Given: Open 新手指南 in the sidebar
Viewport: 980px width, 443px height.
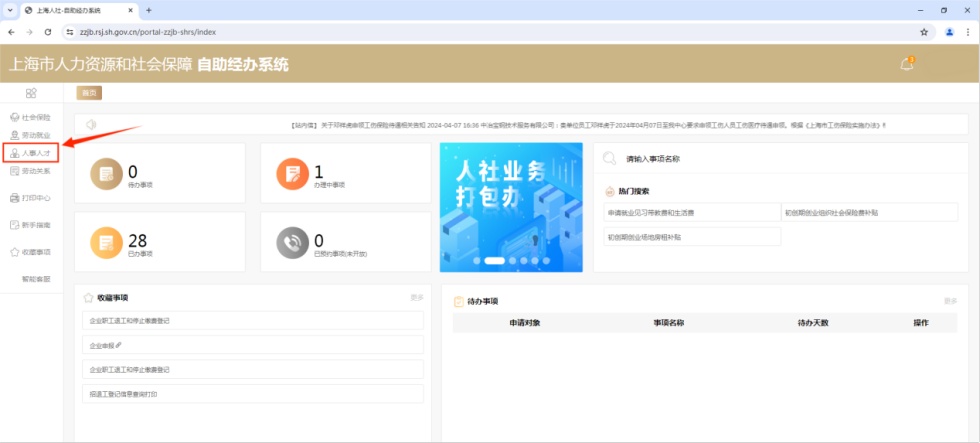Looking at the screenshot, I should (30, 225).
